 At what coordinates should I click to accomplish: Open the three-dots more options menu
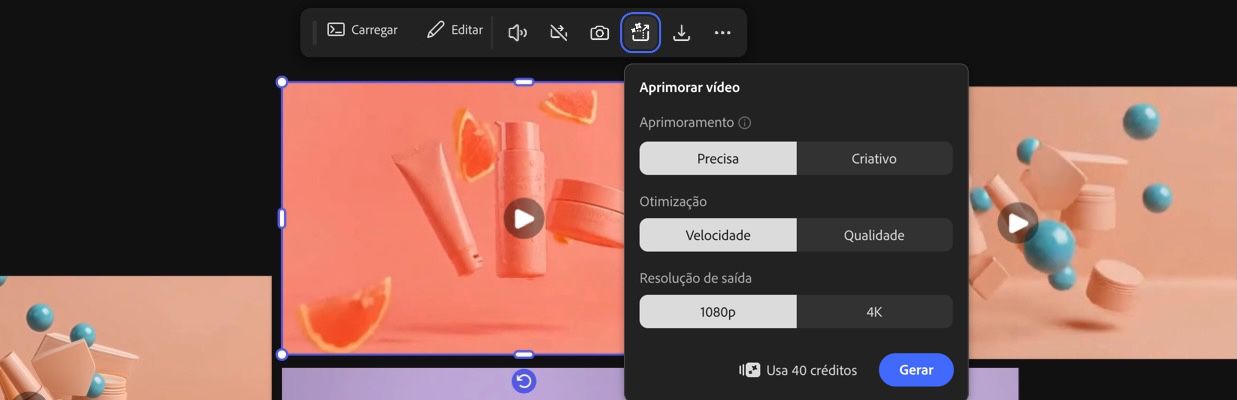tap(722, 33)
